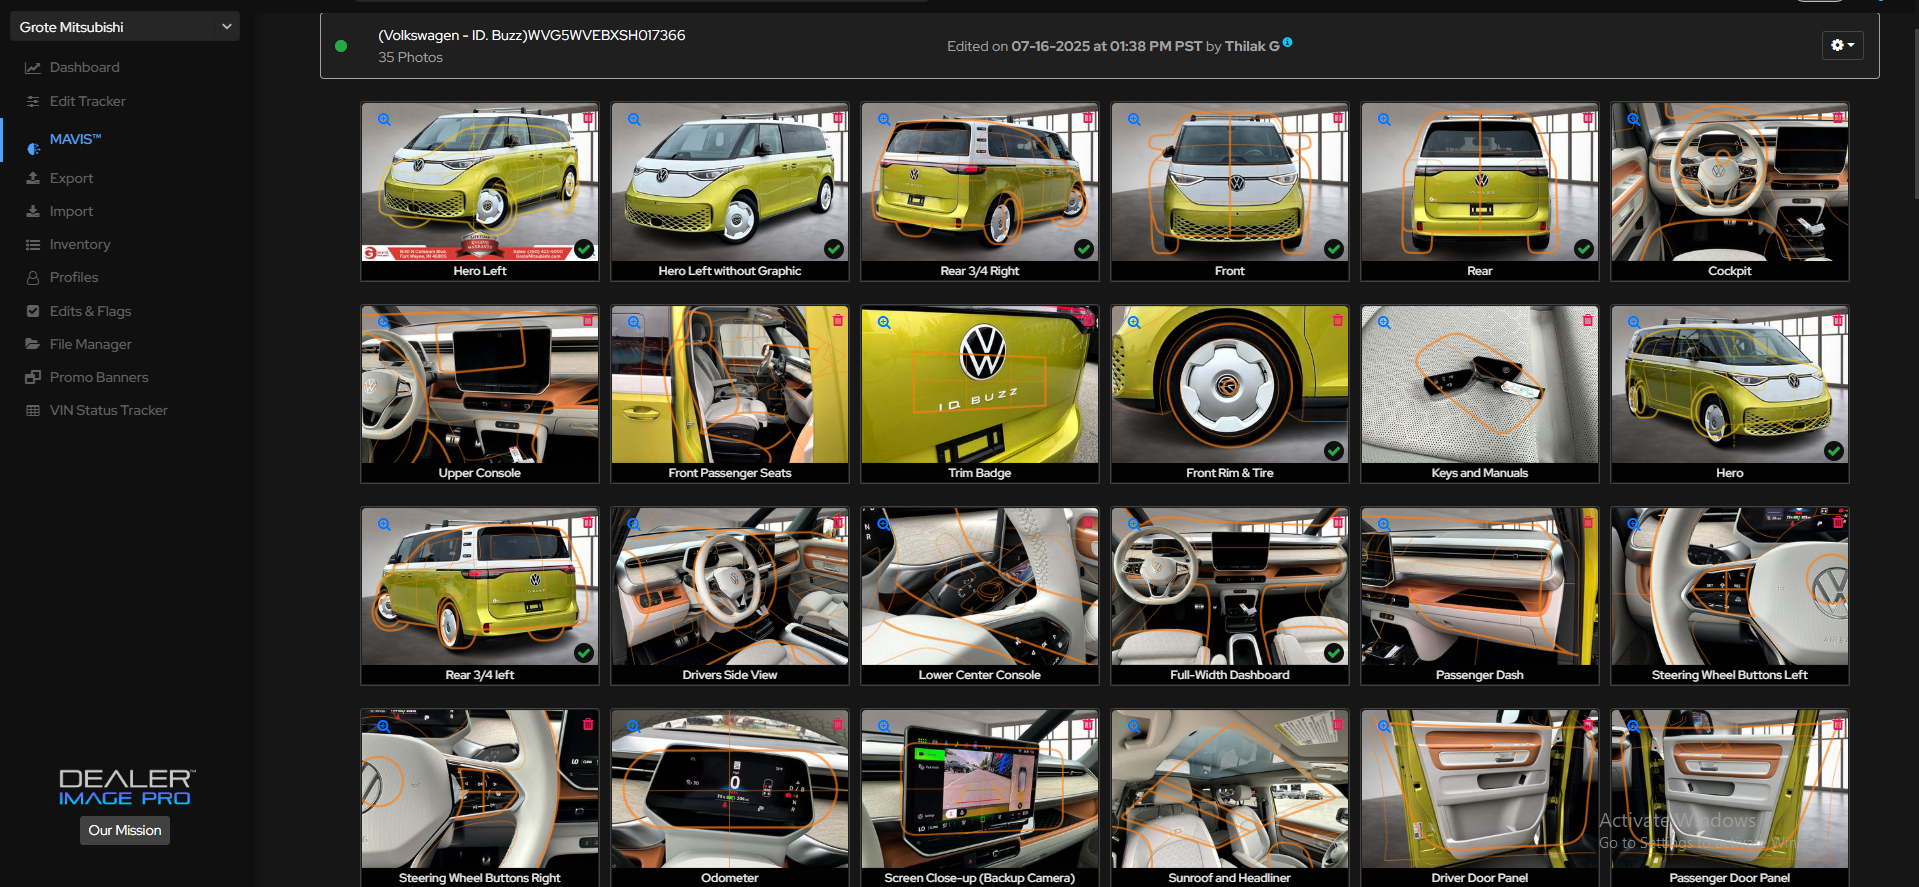Magnify the Lower Center Console photo
Screen dimensions: 1919x887
[884, 525]
